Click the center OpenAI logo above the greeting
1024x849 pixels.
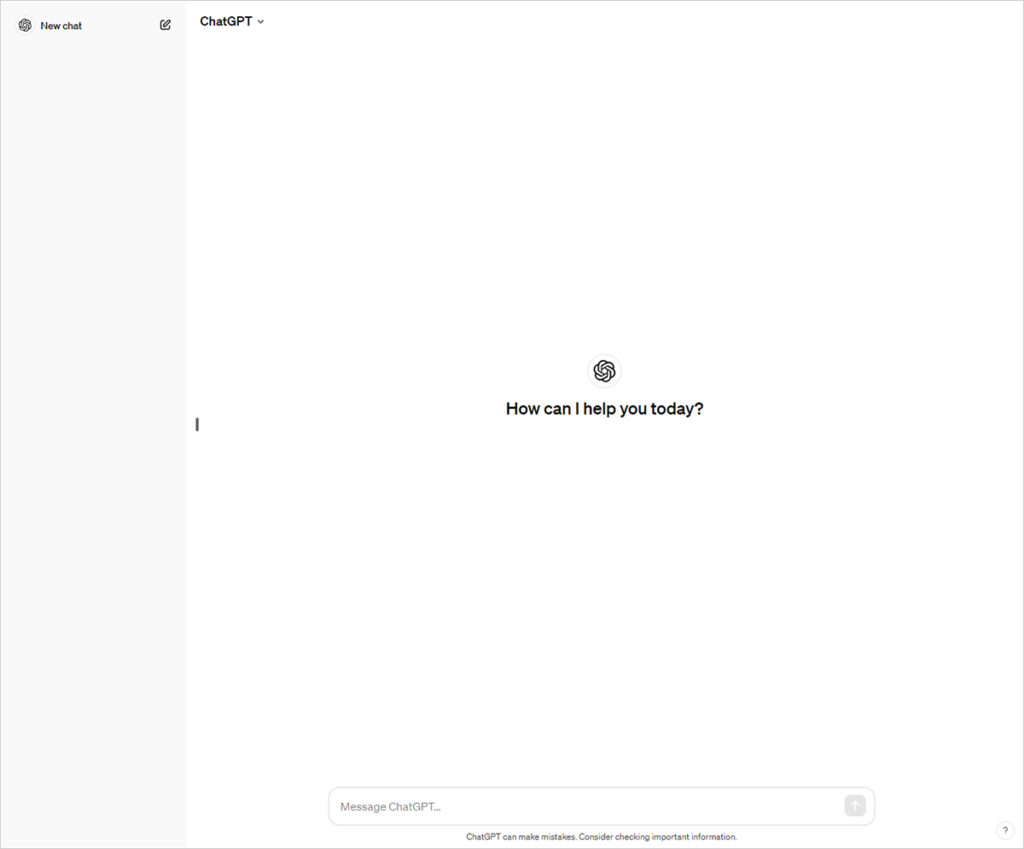(x=604, y=371)
